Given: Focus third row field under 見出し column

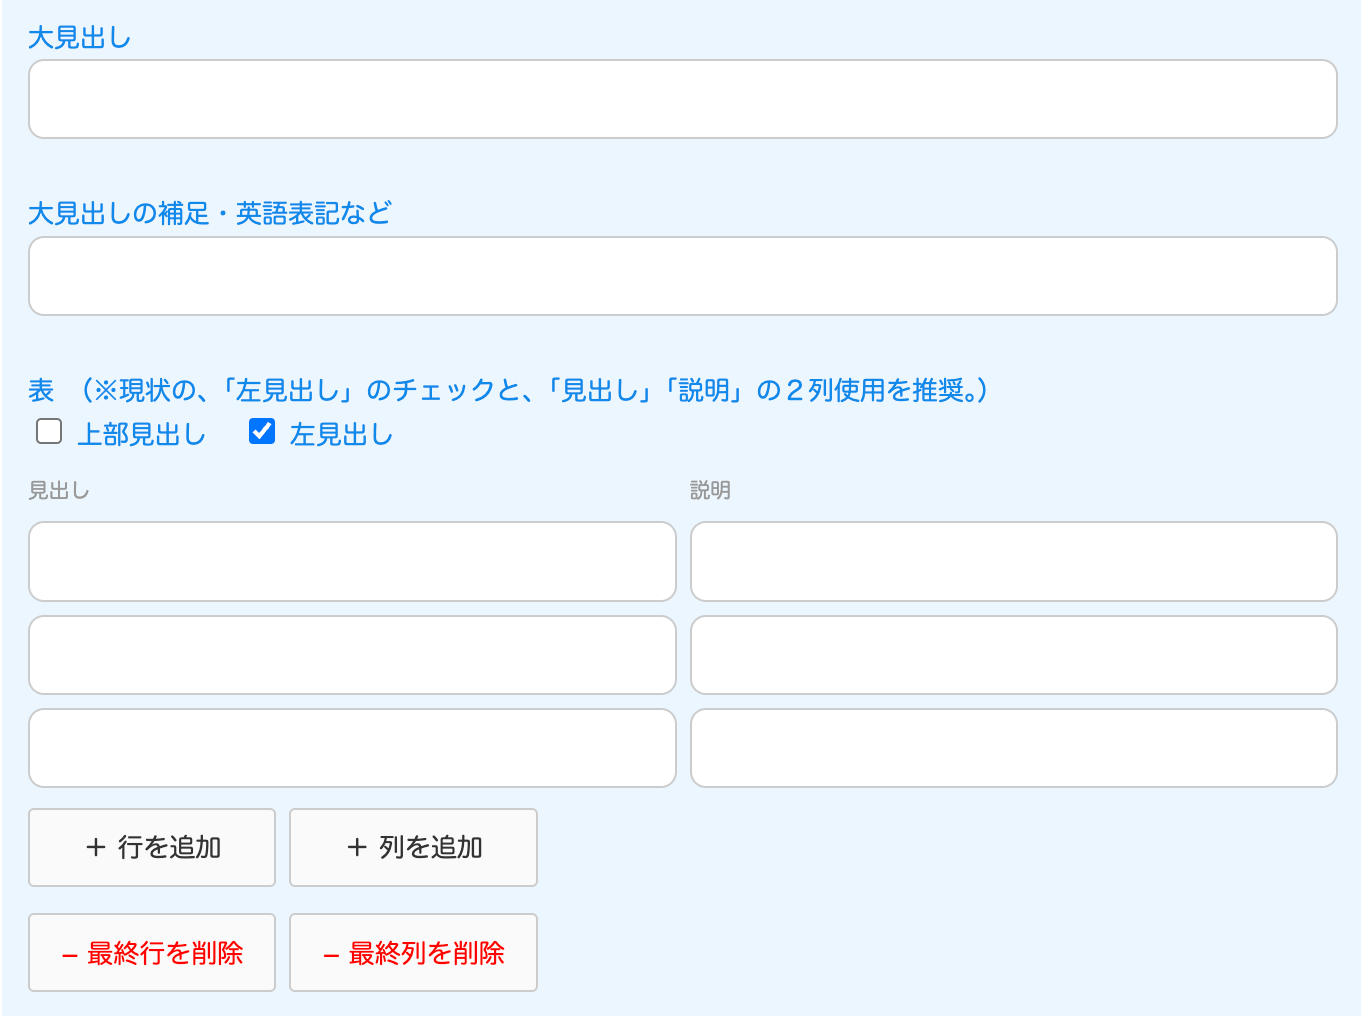Looking at the screenshot, I should [352, 748].
